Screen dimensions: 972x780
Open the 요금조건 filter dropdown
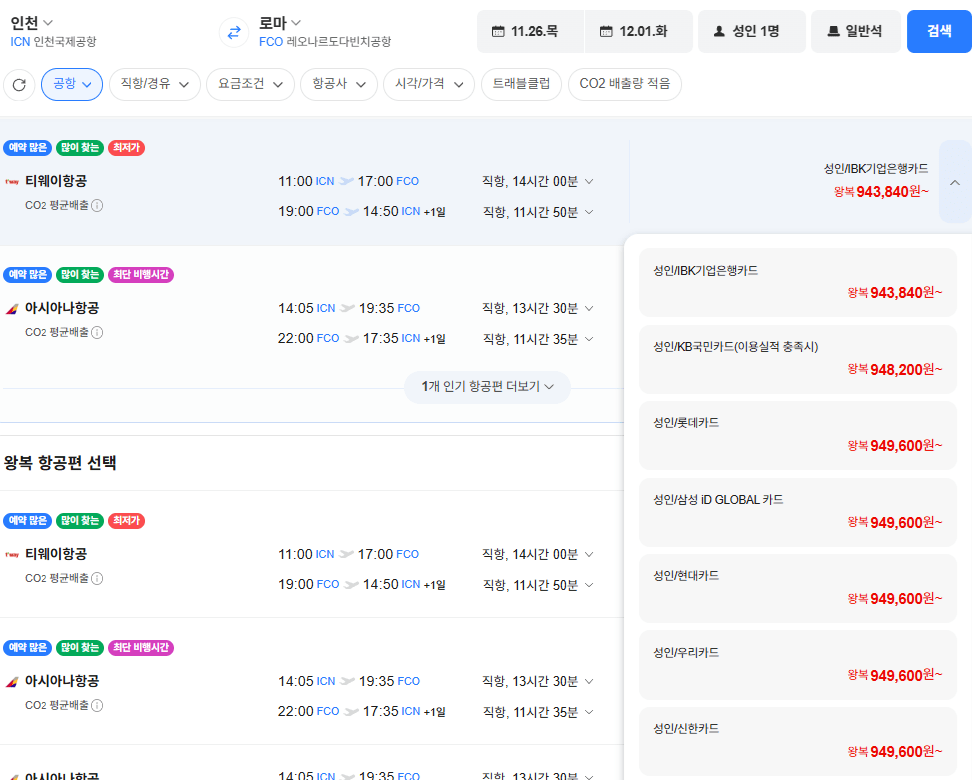coord(250,84)
